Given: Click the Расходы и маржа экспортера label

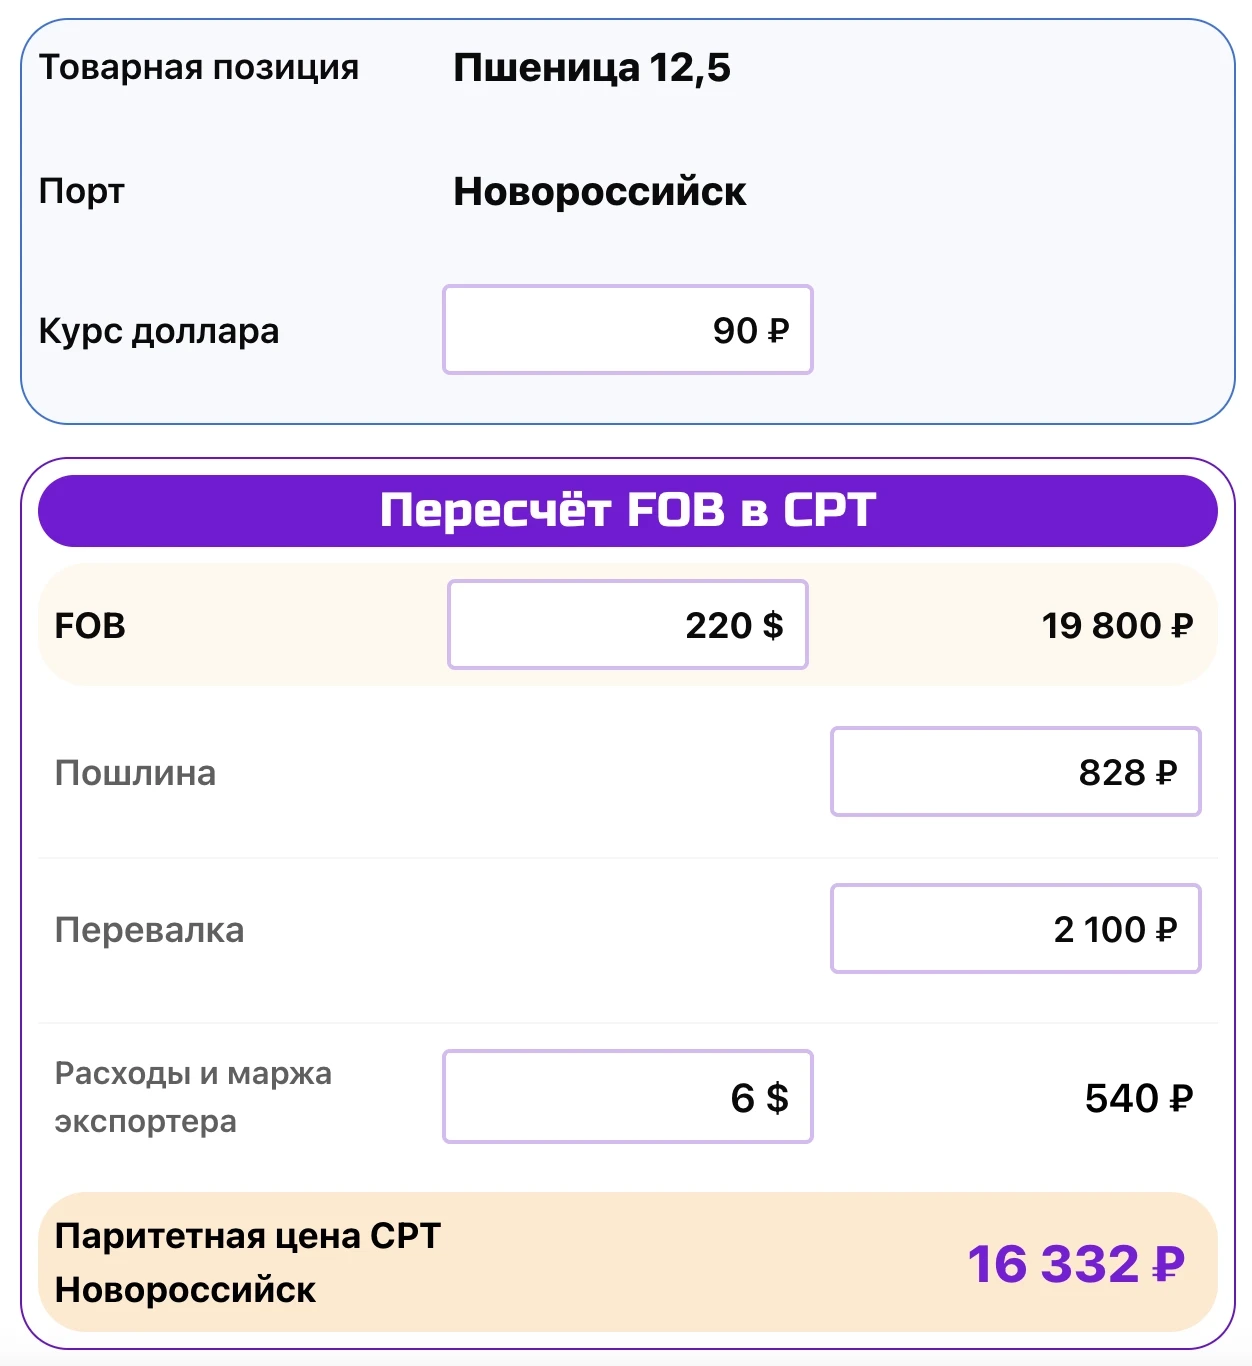Looking at the screenshot, I should [x=192, y=1097].
